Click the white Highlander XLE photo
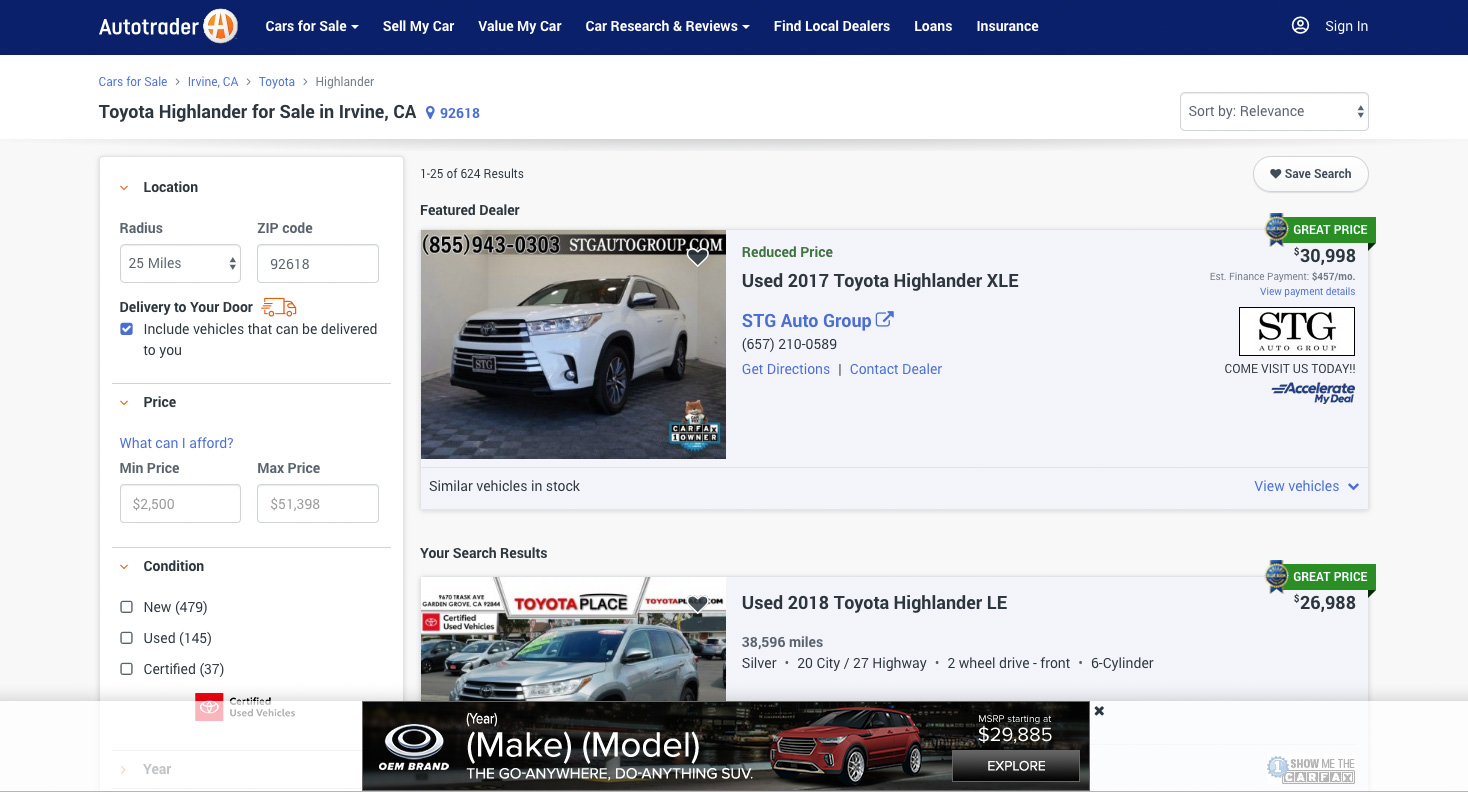Screen dimensions: 1468x792 click(573, 345)
